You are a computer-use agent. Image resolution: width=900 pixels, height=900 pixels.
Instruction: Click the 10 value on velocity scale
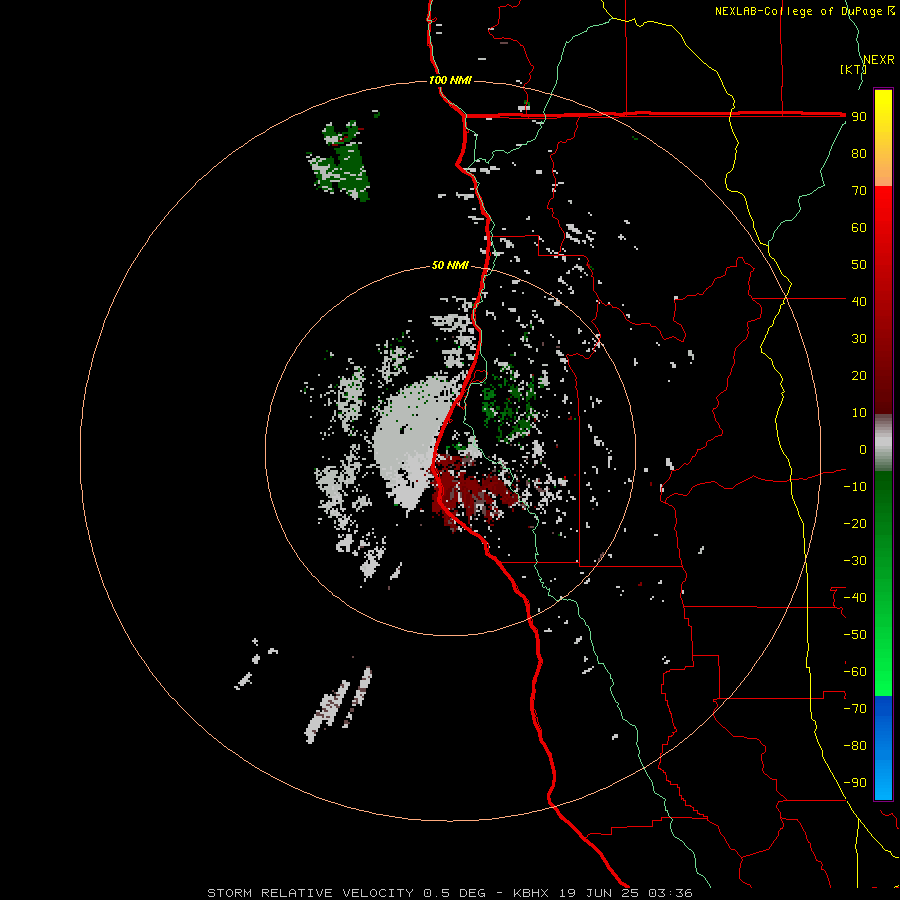pyautogui.click(x=859, y=413)
